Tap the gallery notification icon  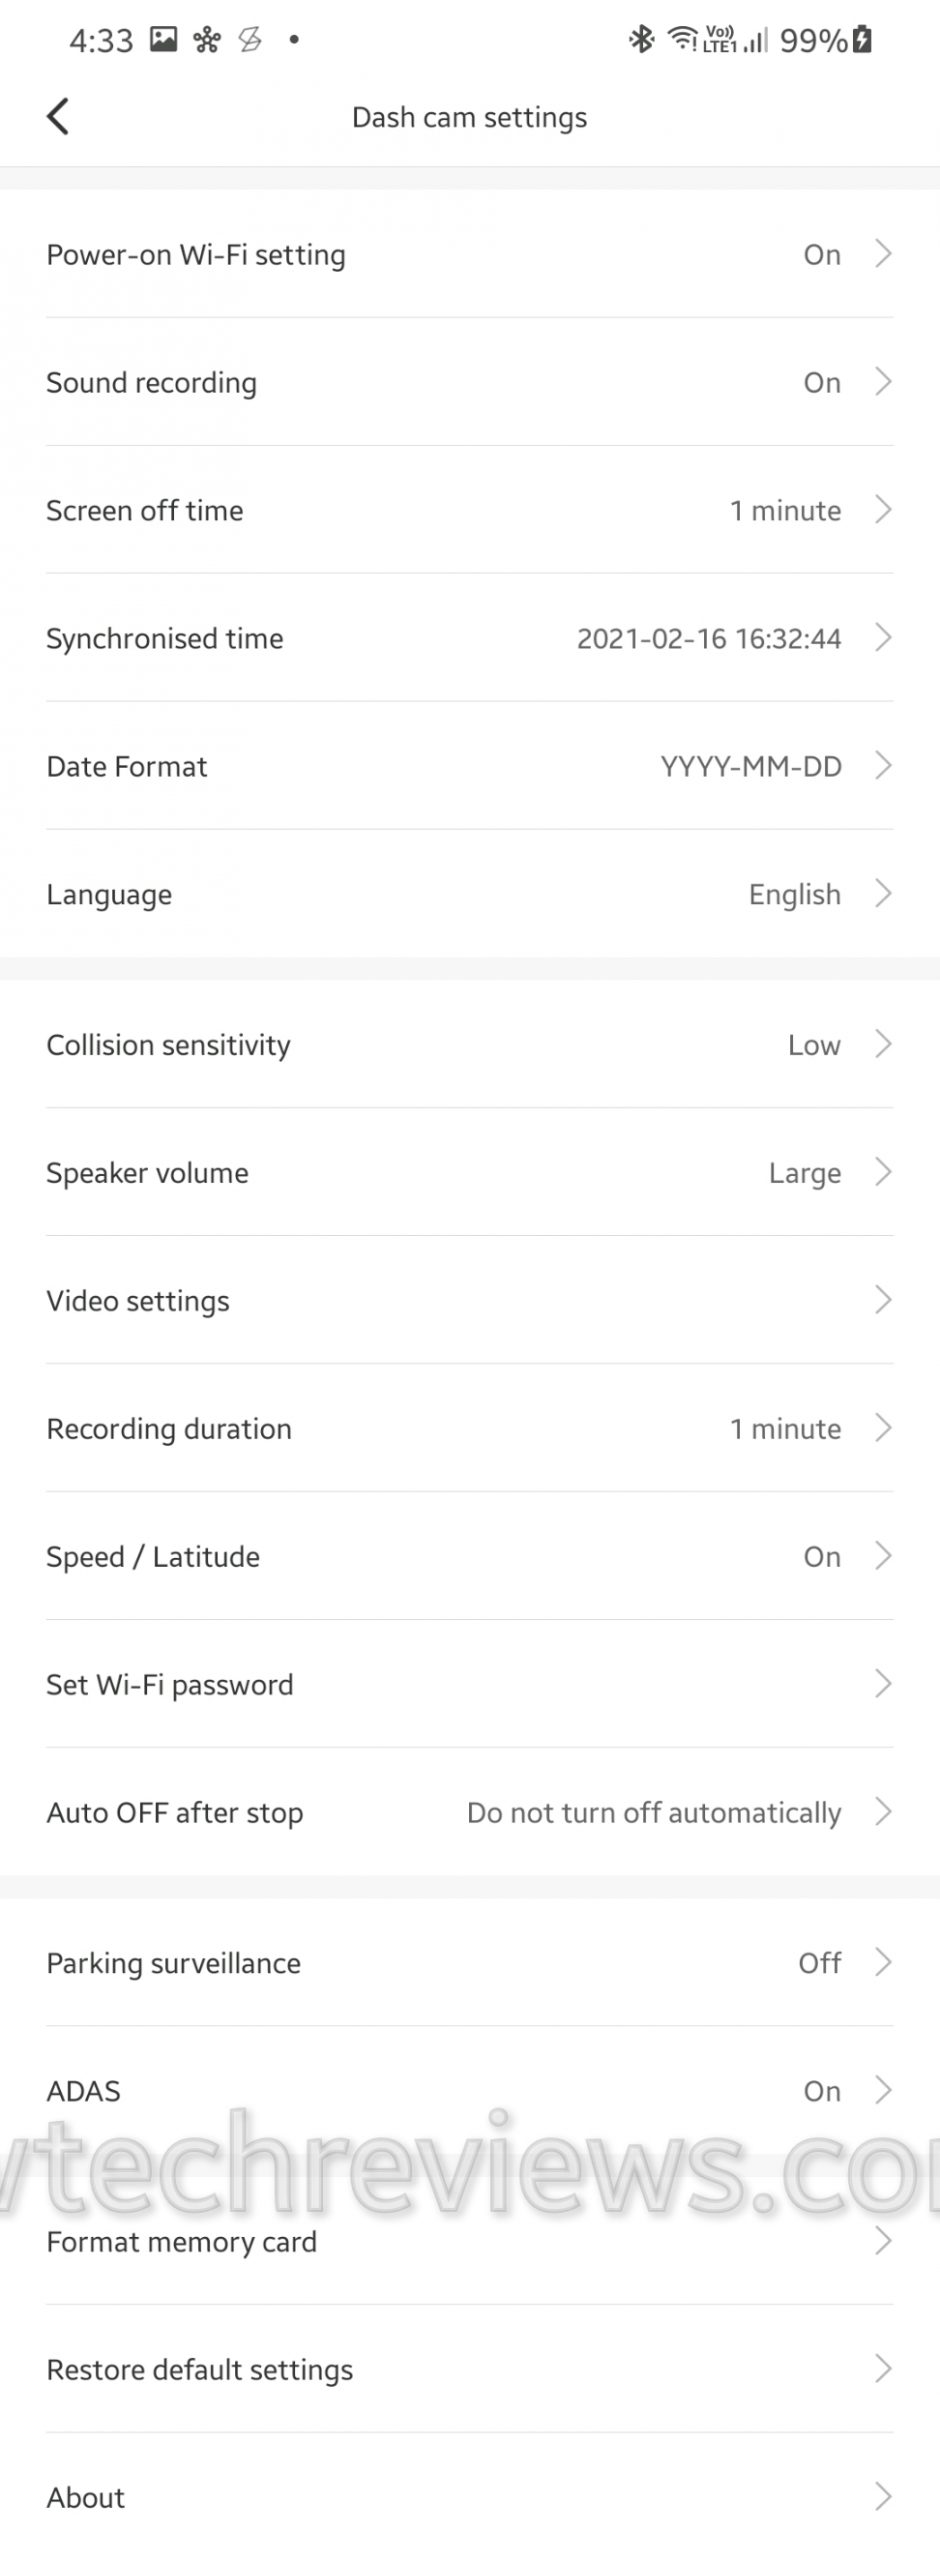[x=163, y=40]
